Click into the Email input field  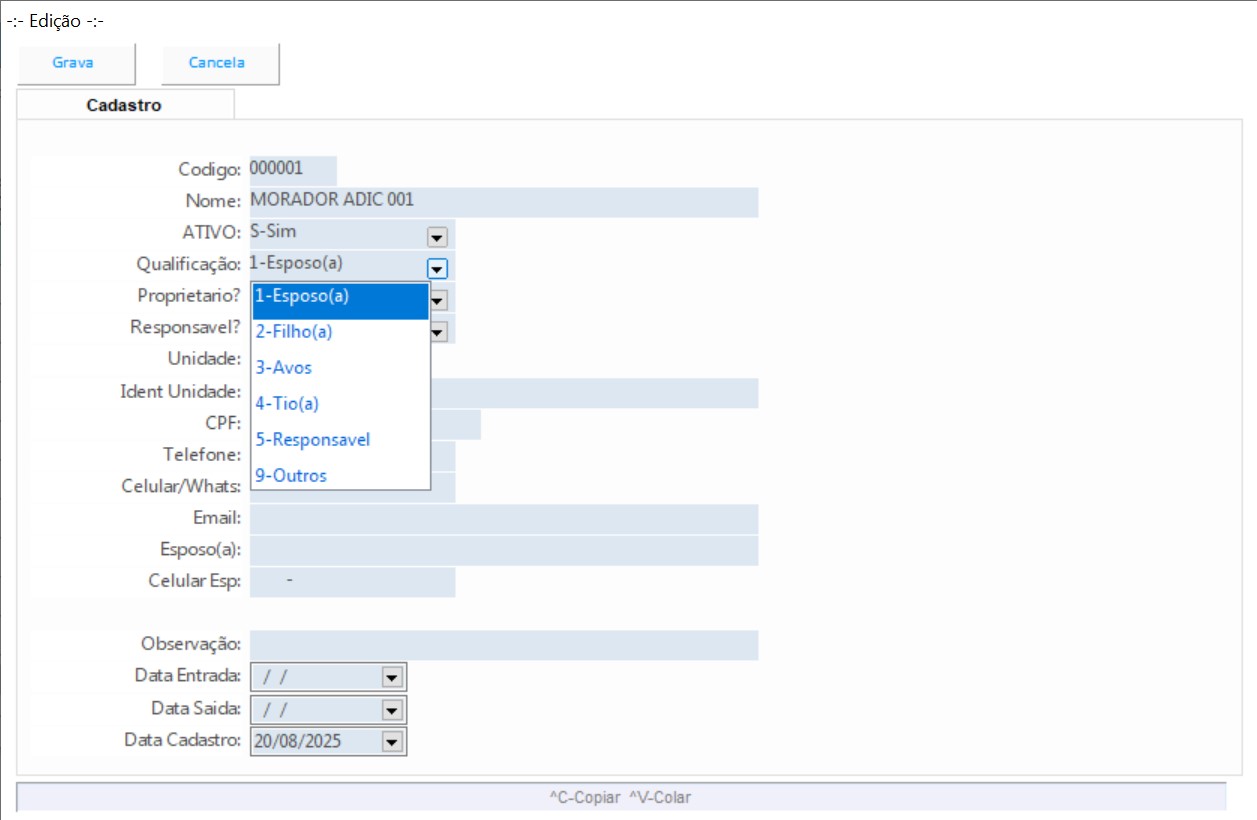point(503,518)
